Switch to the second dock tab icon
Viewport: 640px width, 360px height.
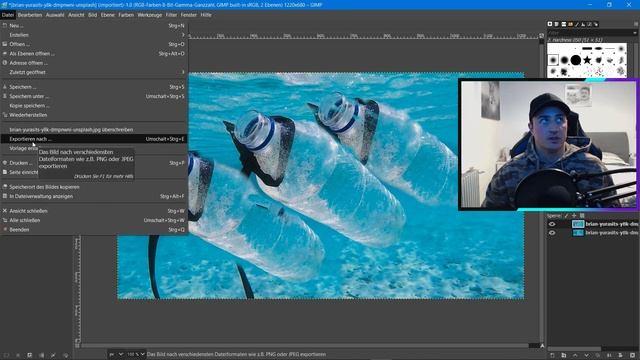point(556,24)
